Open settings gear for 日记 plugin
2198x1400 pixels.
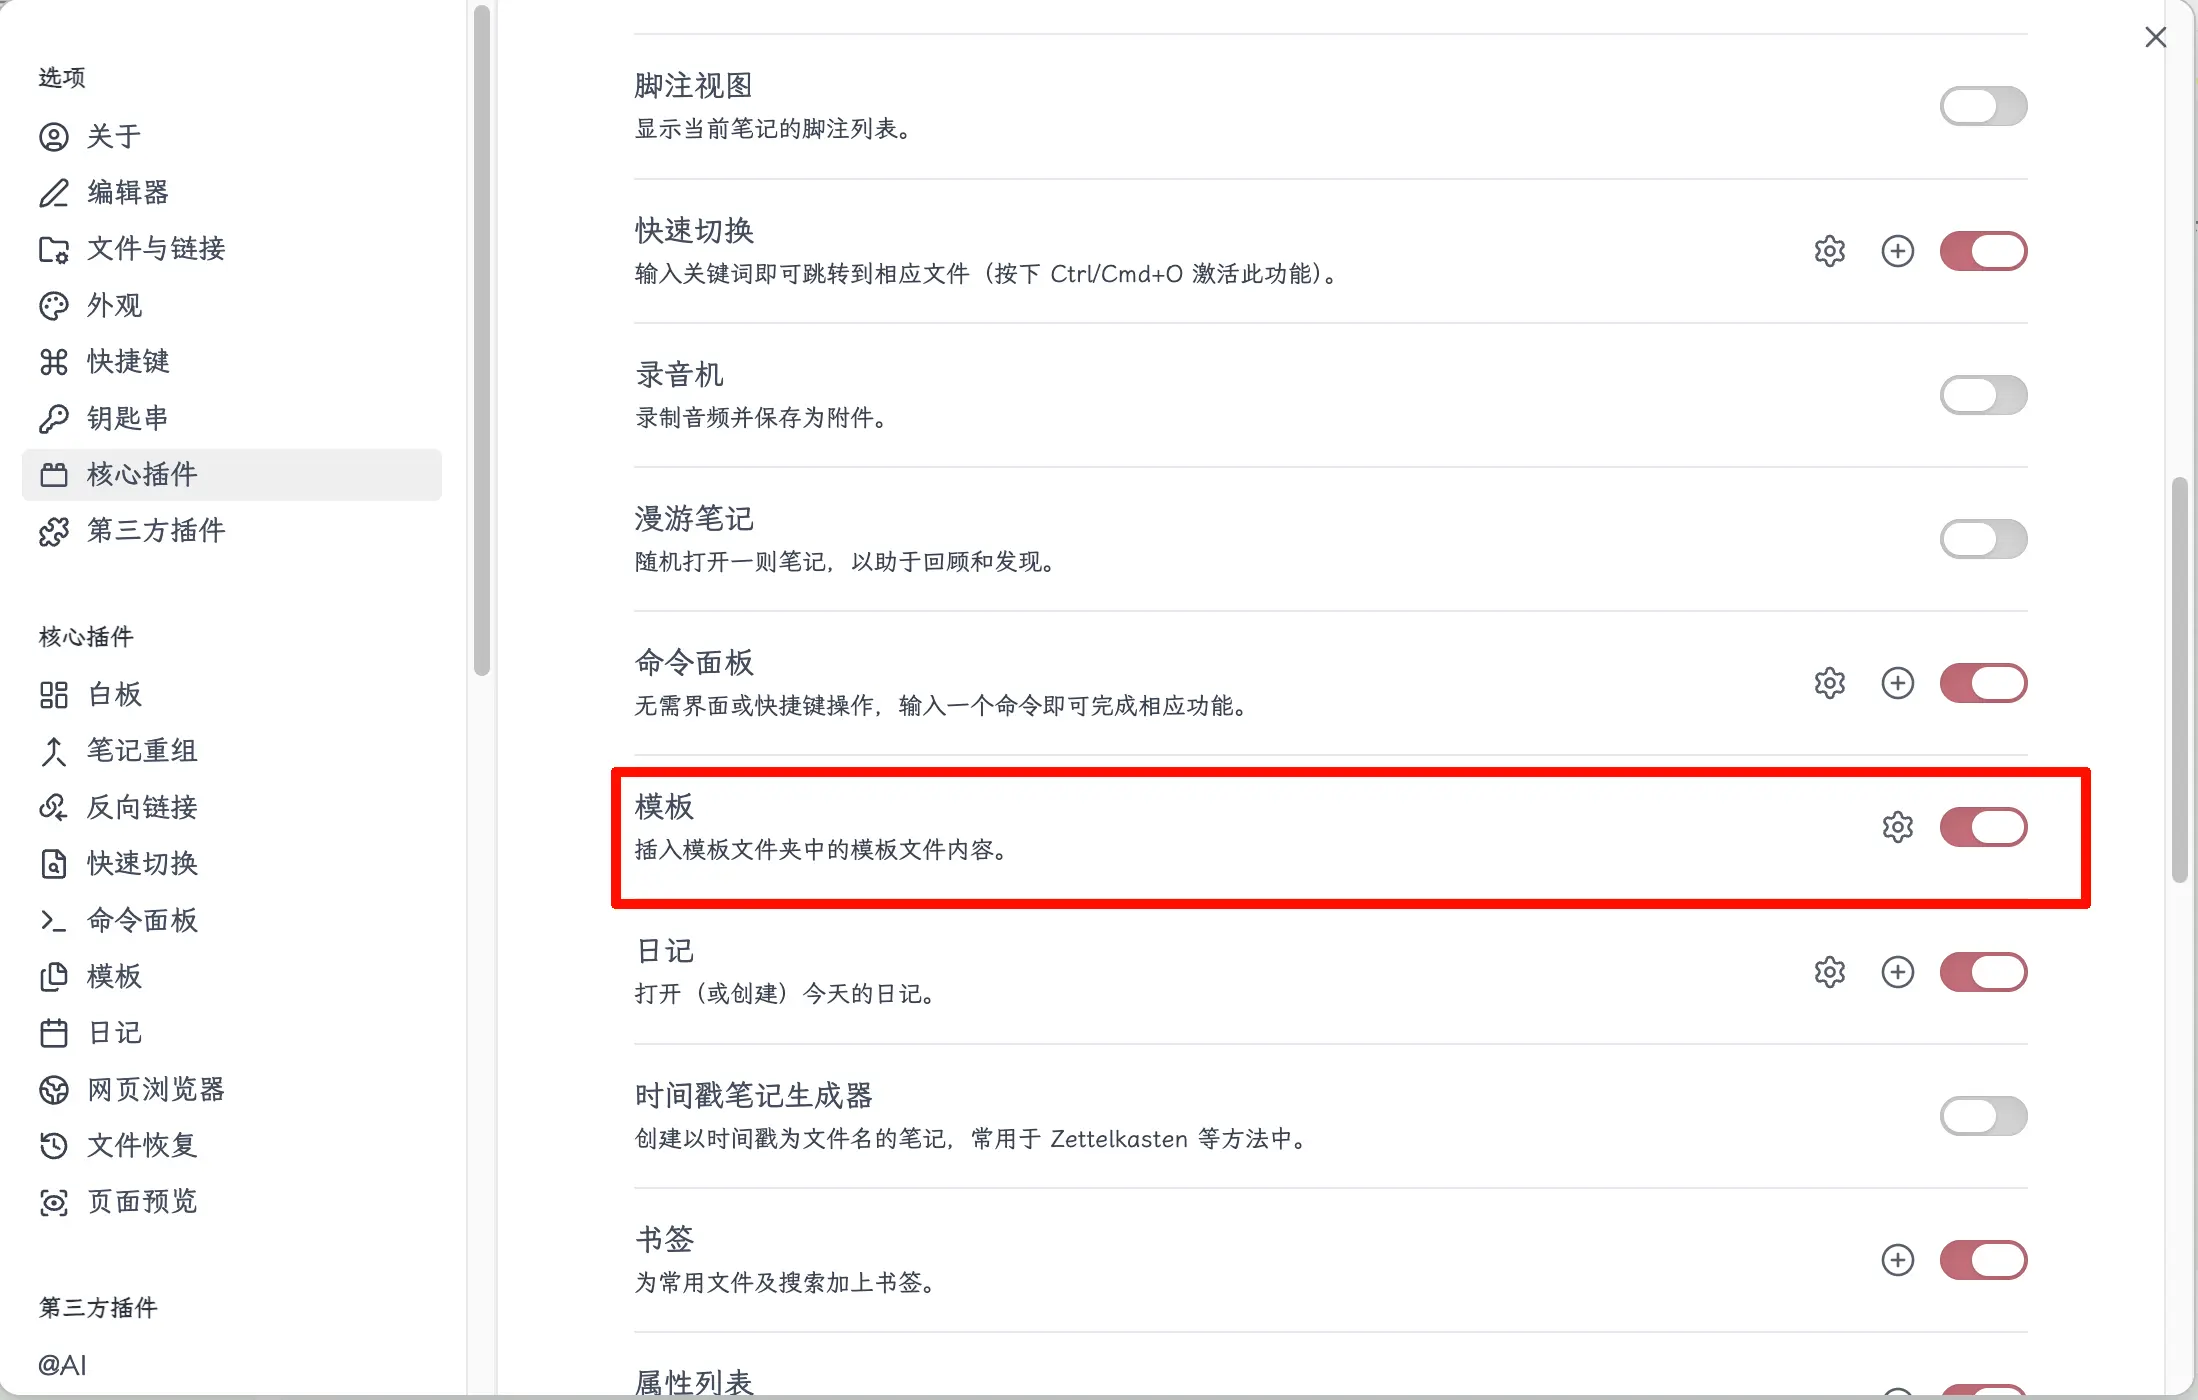(1829, 972)
